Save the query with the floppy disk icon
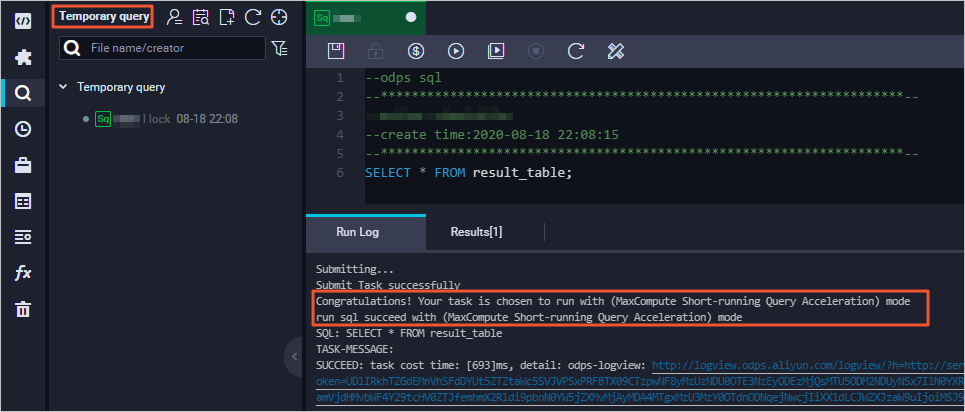This screenshot has height=412, width=965. (335, 51)
